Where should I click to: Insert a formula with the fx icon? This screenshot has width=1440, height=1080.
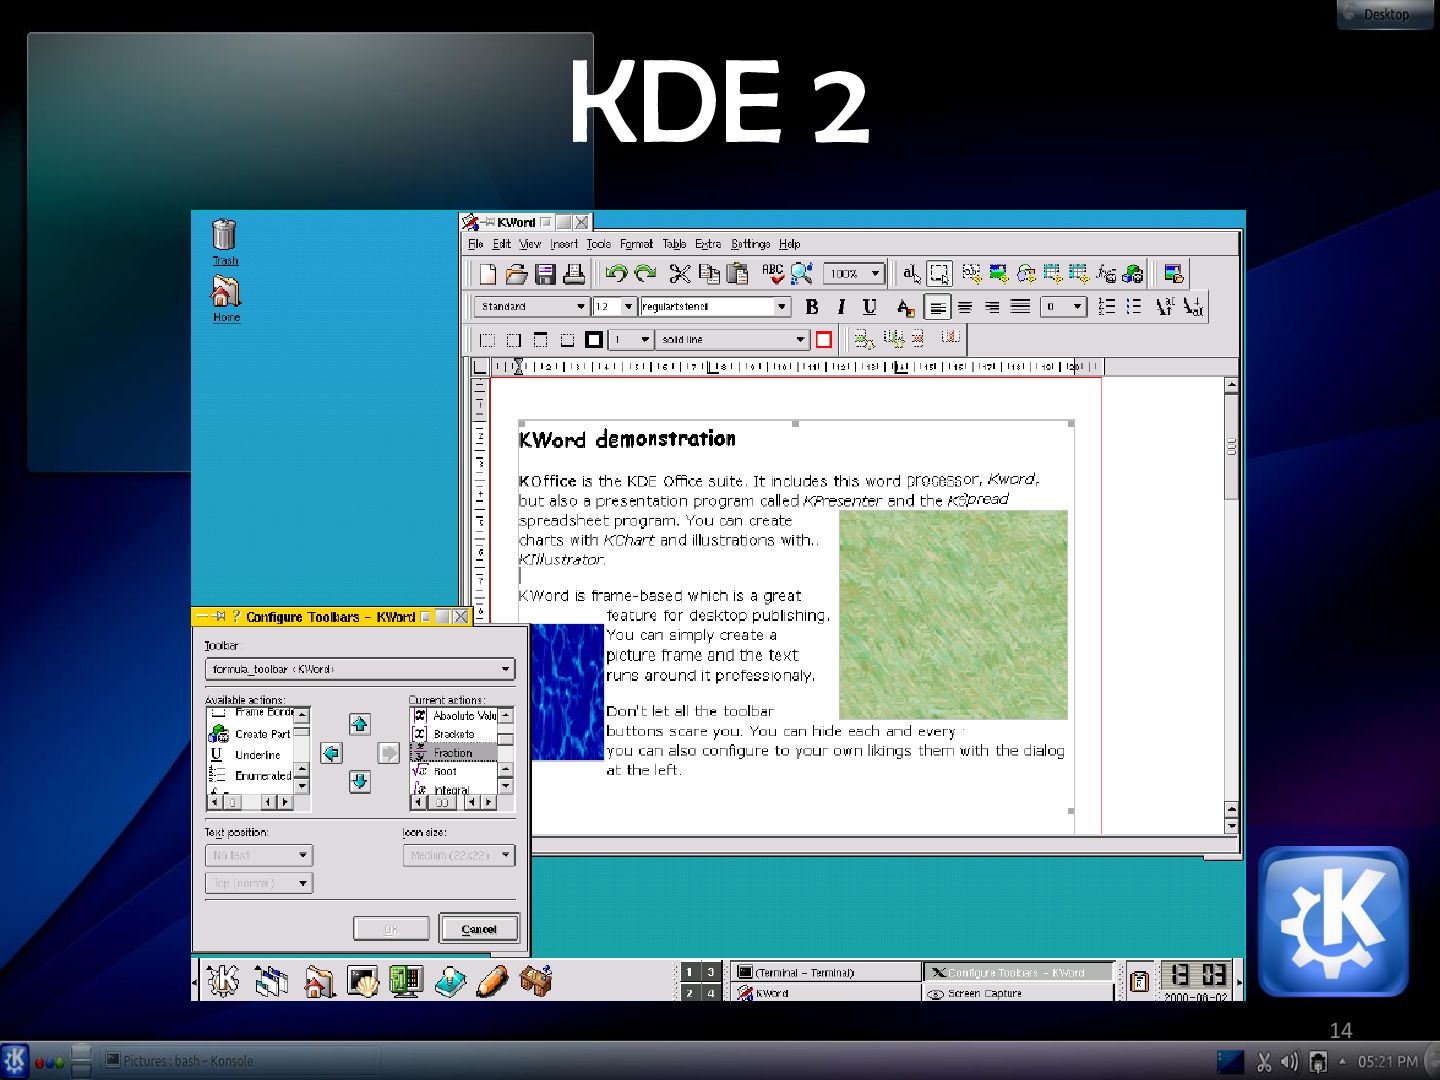[x=1105, y=273]
